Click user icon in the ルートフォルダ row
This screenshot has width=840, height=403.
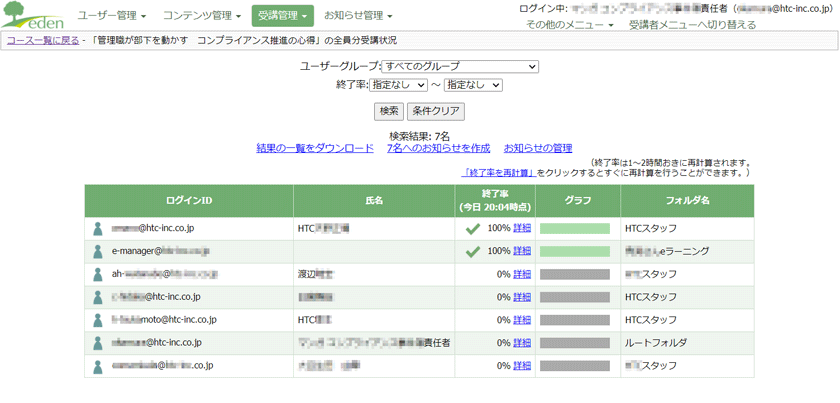pos(98,343)
